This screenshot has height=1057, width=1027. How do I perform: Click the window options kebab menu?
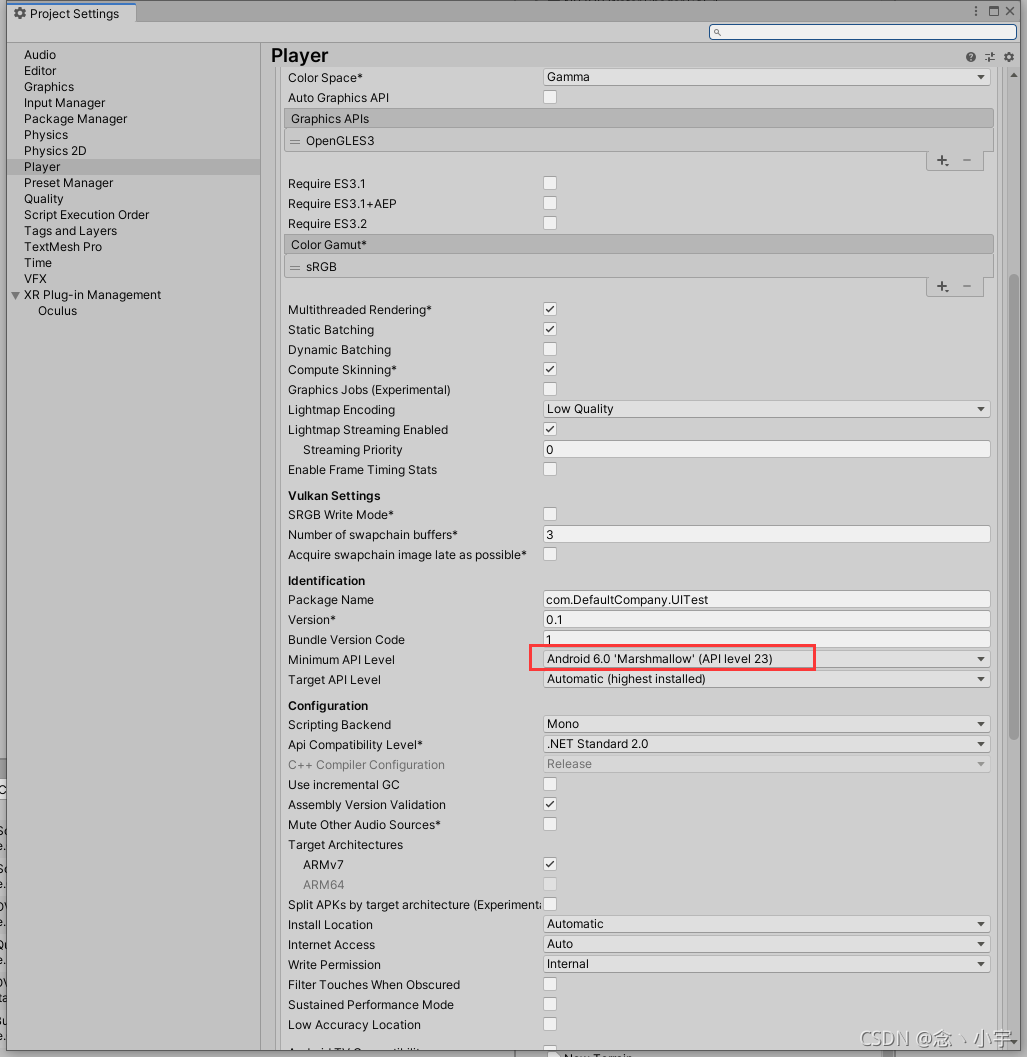point(976,11)
